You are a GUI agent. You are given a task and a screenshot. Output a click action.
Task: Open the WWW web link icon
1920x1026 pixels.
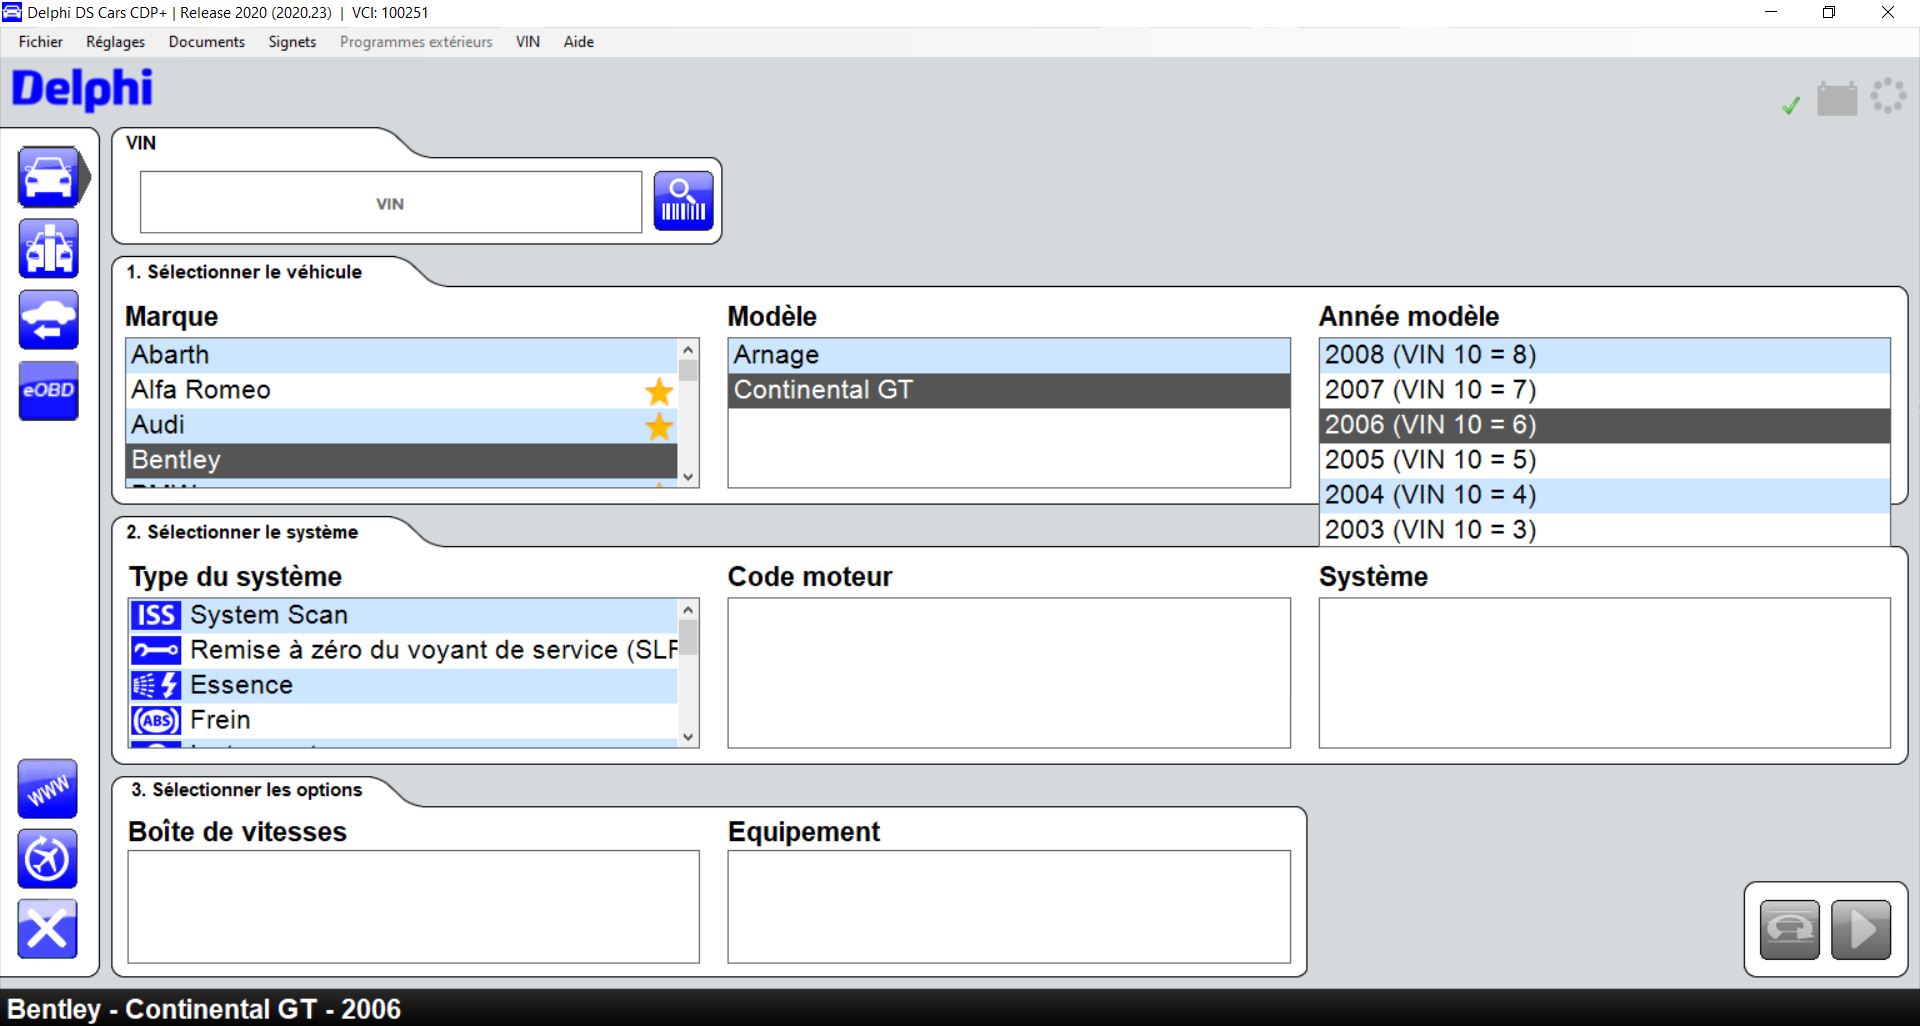click(47, 789)
